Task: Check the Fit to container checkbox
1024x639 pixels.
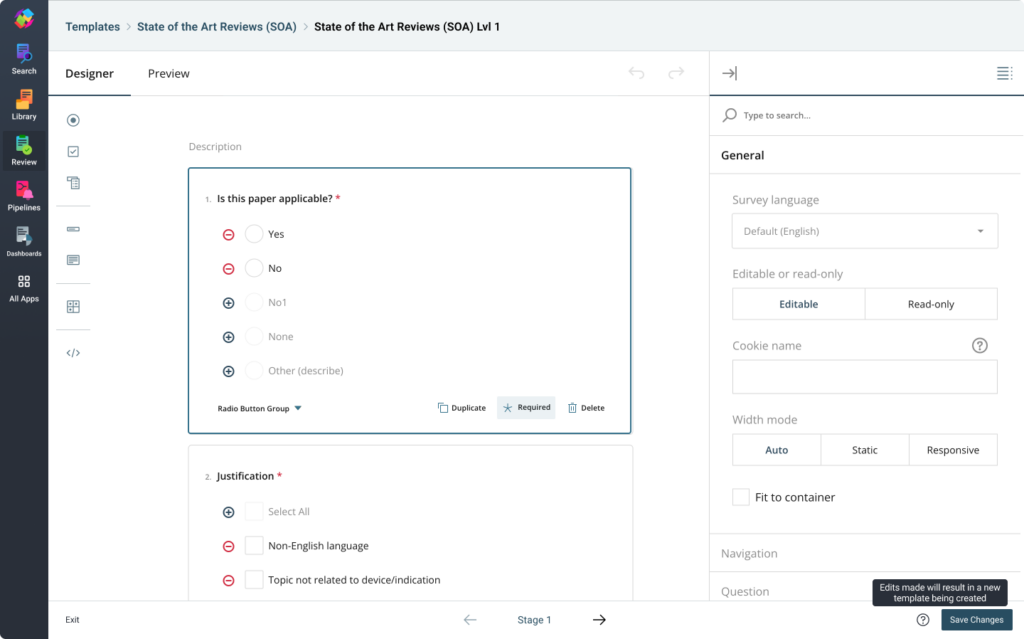Action: tap(741, 497)
